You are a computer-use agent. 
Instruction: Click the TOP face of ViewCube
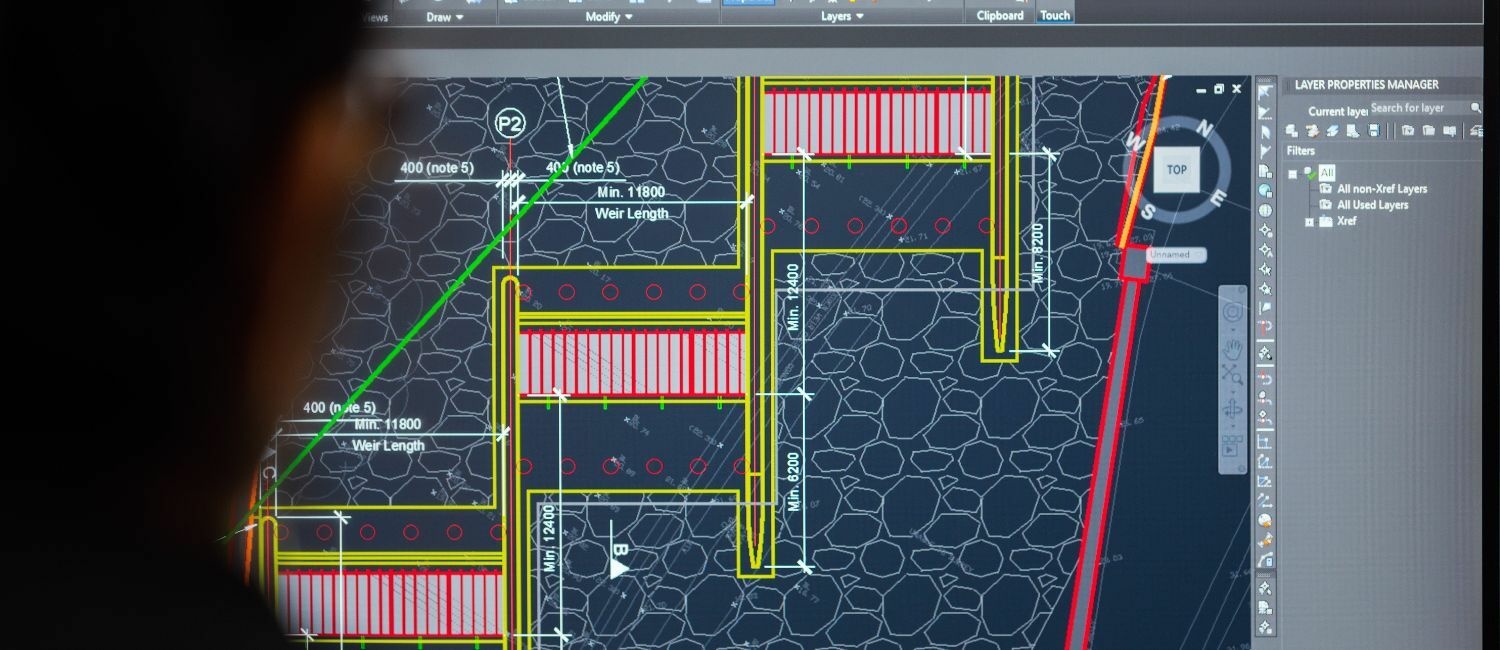[x=1176, y=170]
